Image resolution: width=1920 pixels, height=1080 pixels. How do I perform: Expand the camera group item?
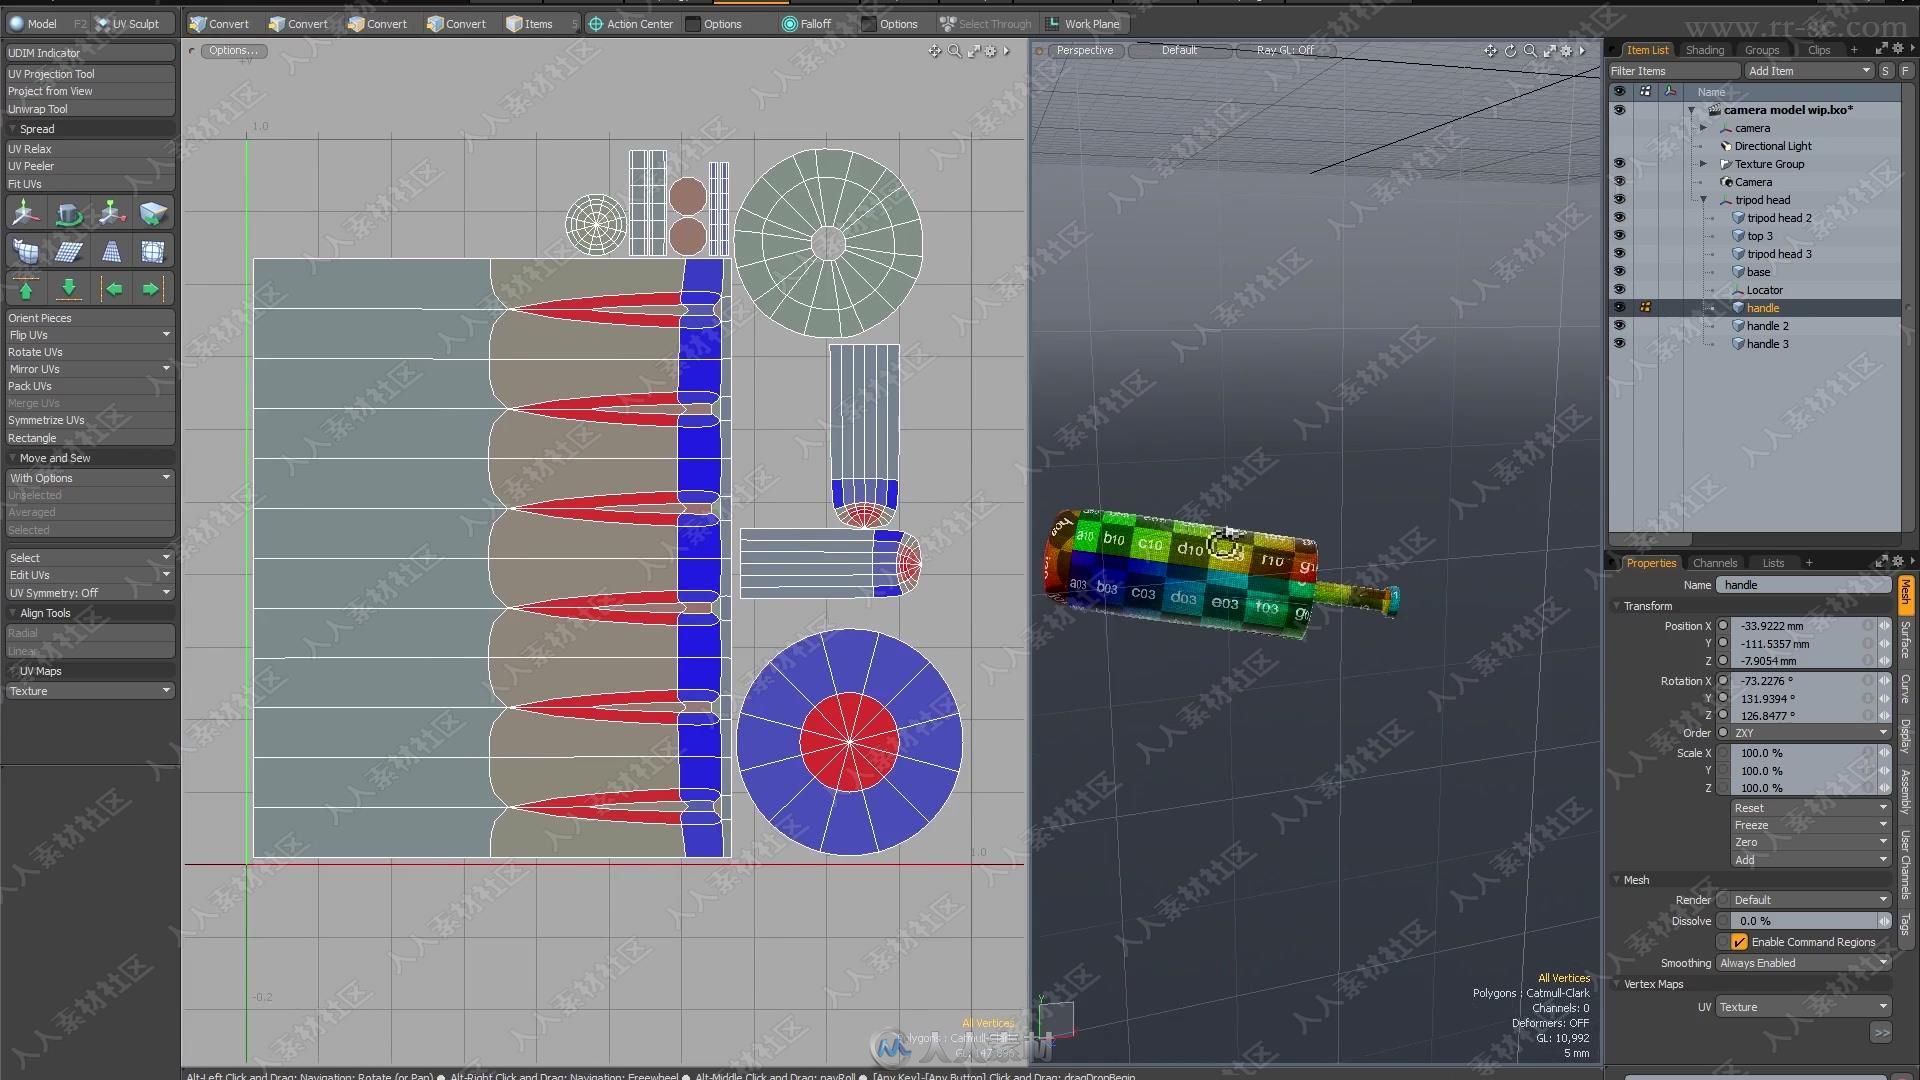tap(1703, 128)
